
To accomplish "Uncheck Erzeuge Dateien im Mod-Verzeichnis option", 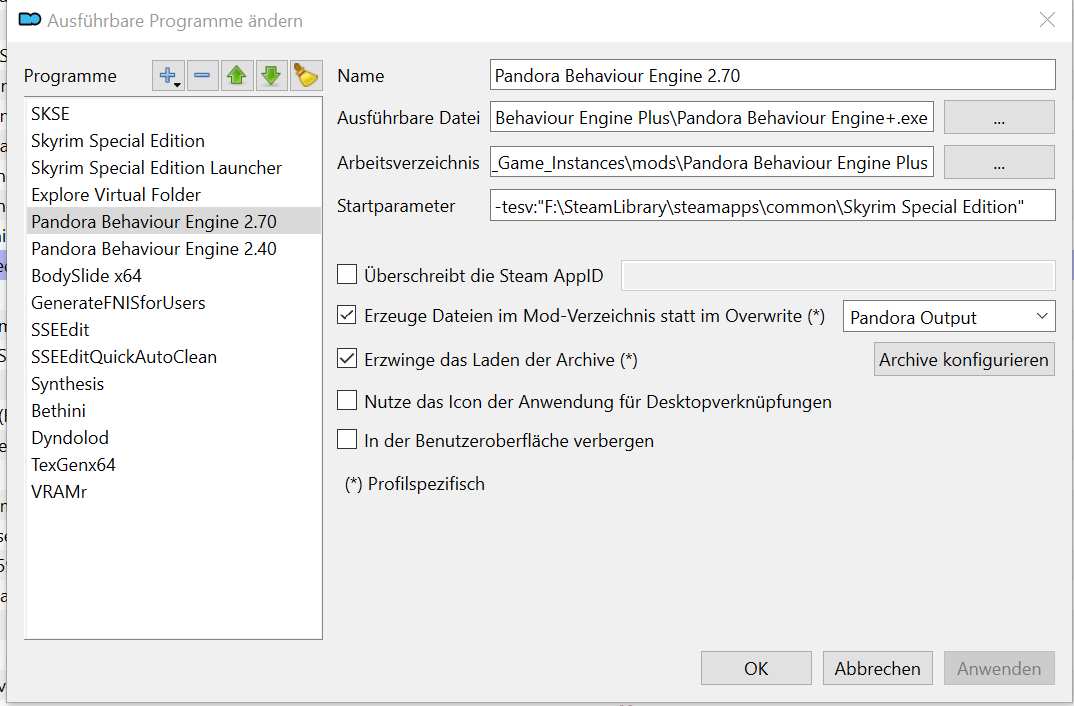I will pyautogui.click(x=347, y=315).
